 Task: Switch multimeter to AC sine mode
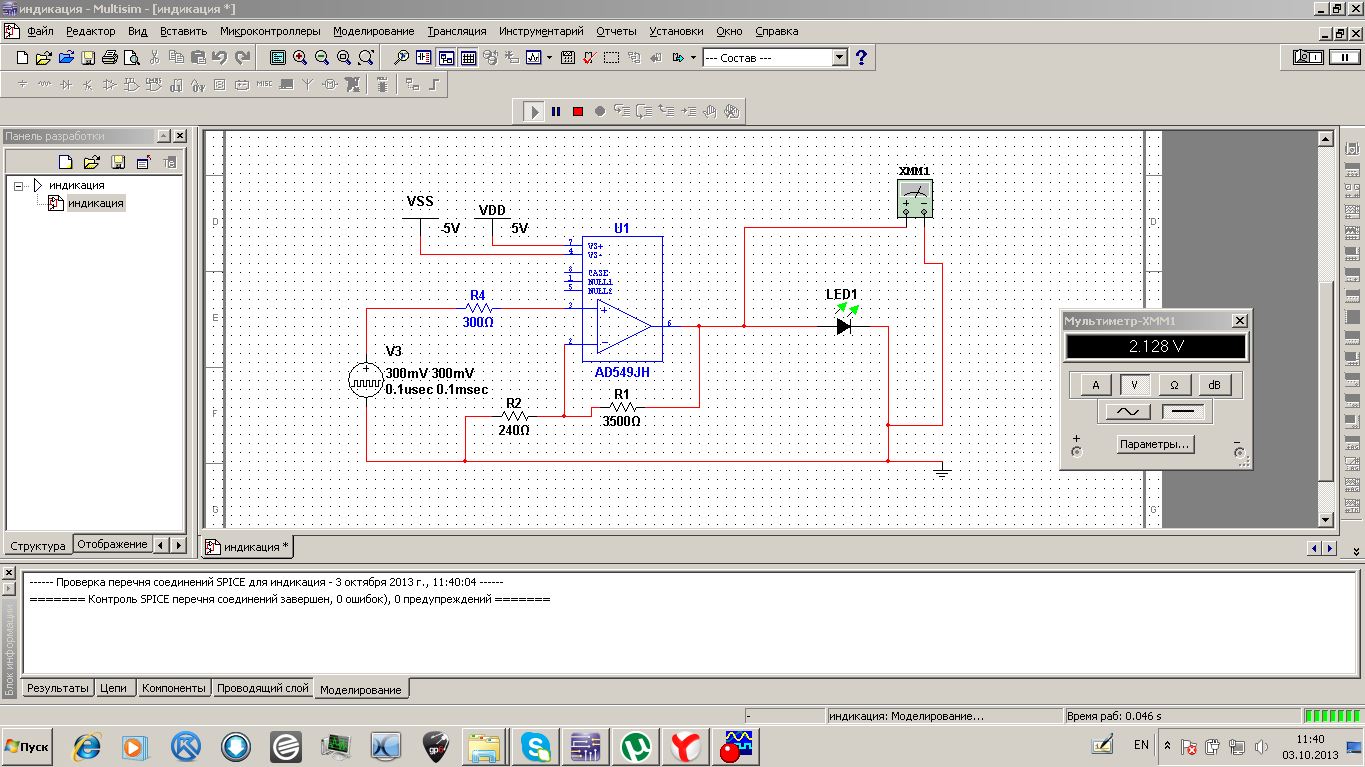(1127, 411)
